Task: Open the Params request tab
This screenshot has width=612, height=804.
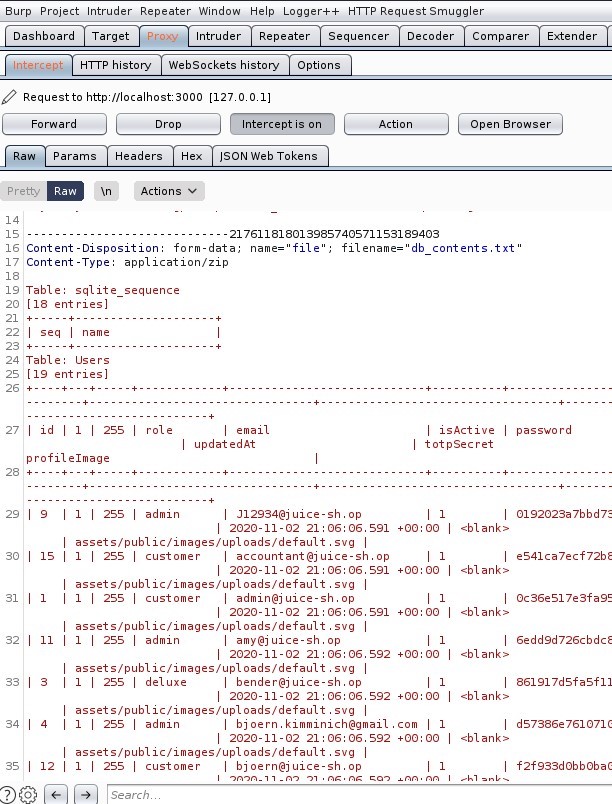Action: tap(75, 156)
